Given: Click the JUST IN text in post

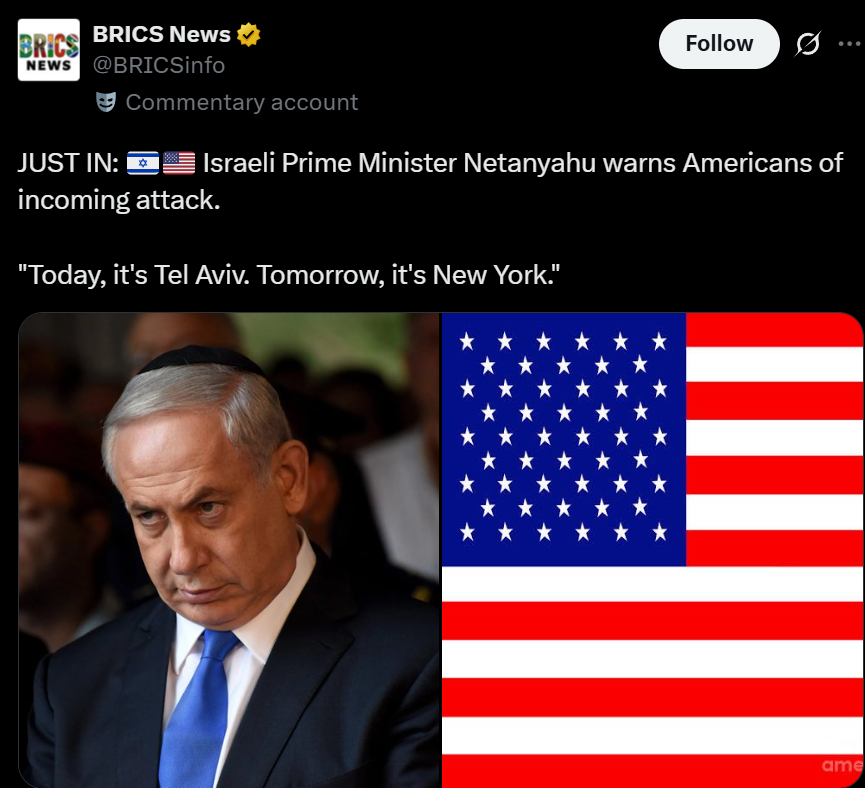Looking at the screenshot, I should coord(68,163).
